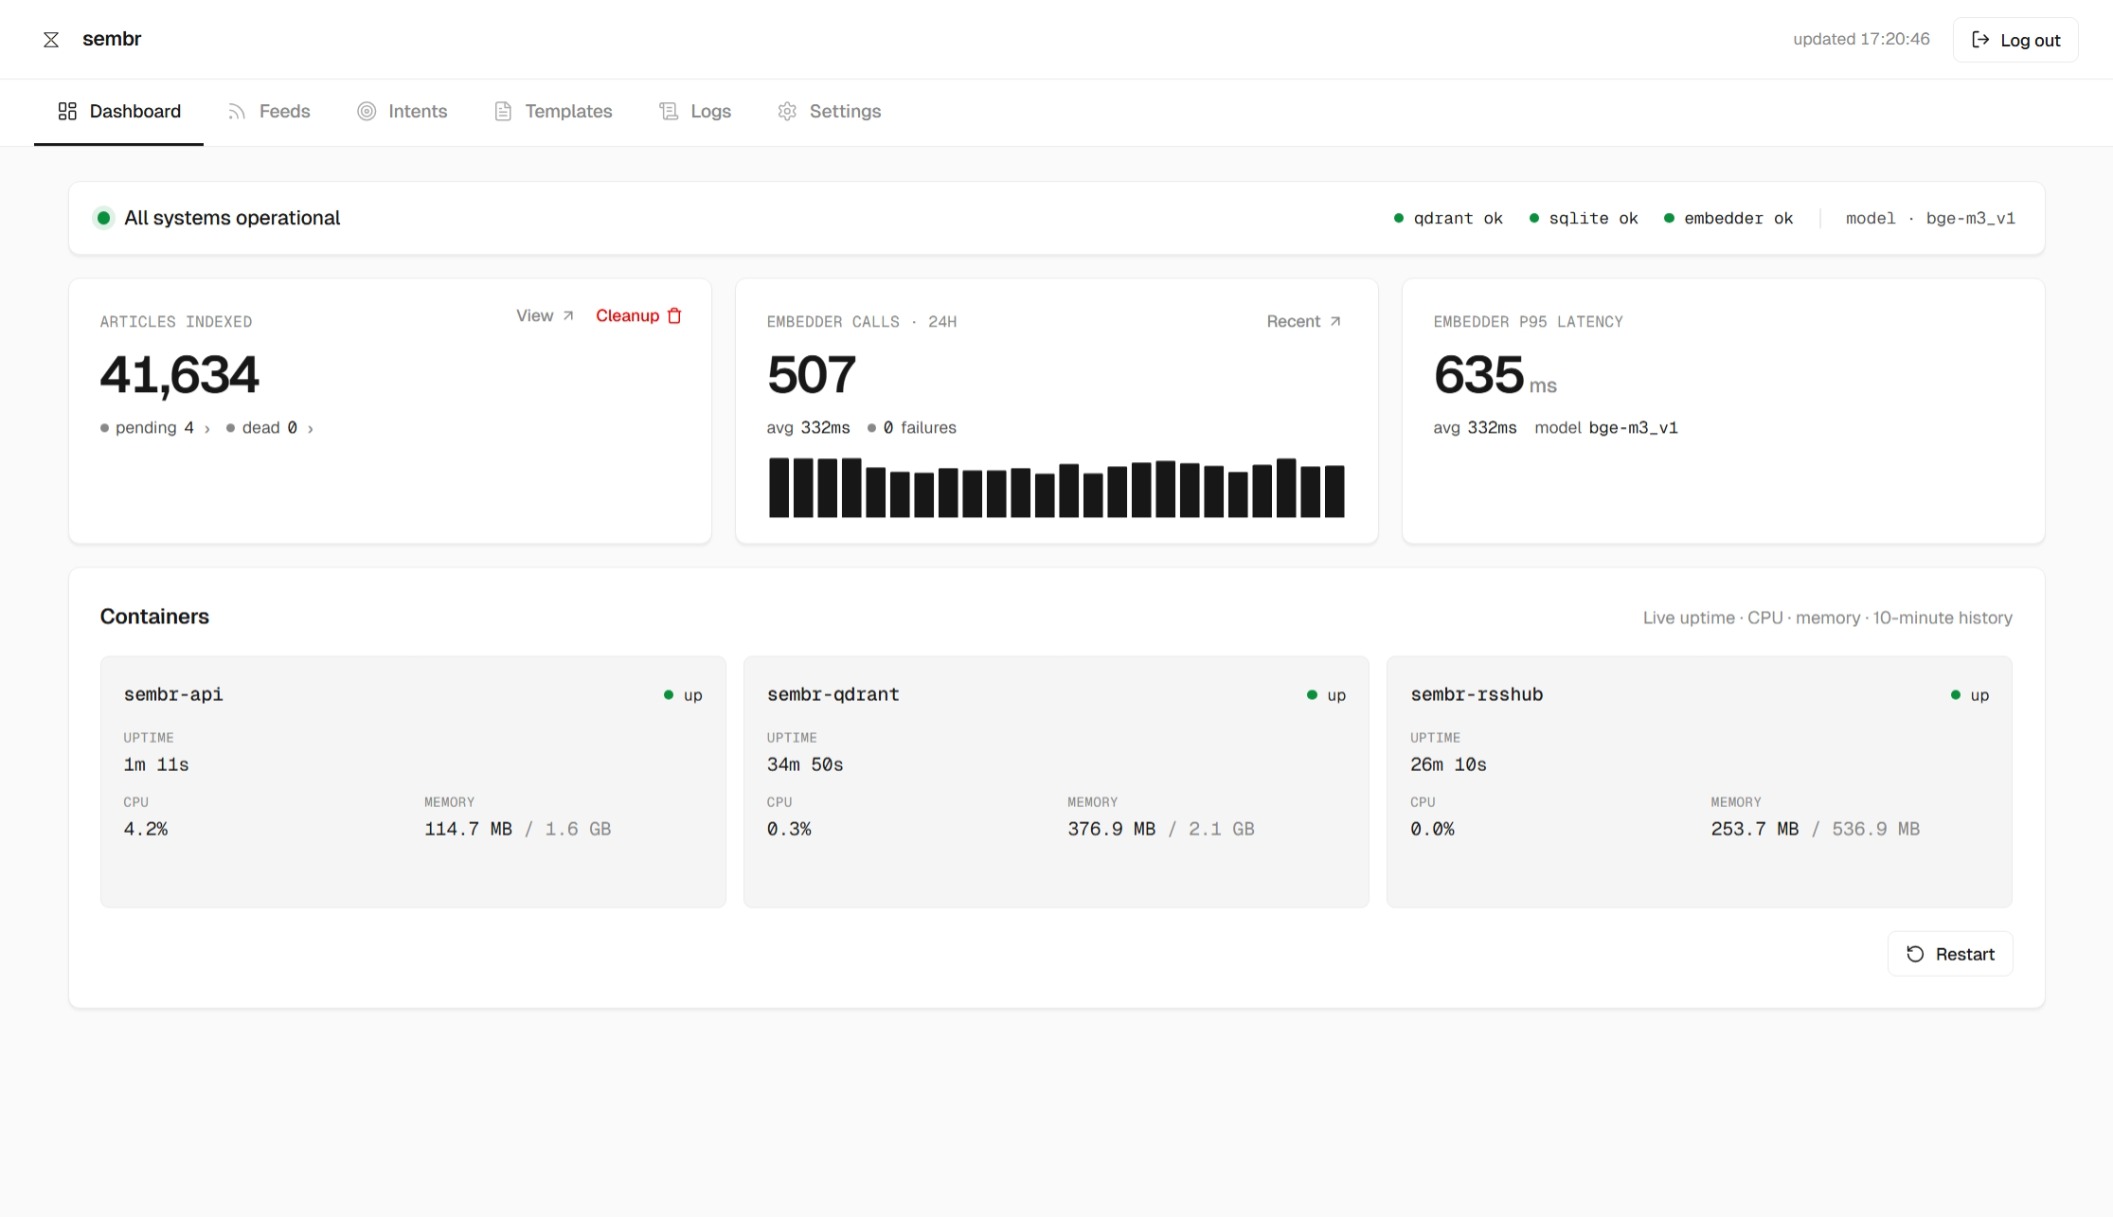
Task: Open Recent embedder calls link
Action: click(x=1303, y=321)
